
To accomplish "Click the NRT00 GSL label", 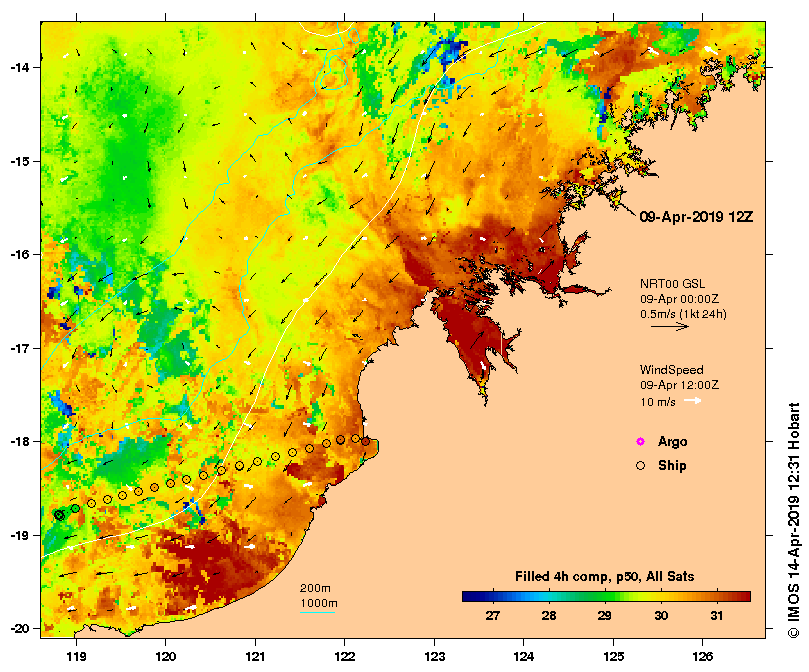I will tap(672, 283).
